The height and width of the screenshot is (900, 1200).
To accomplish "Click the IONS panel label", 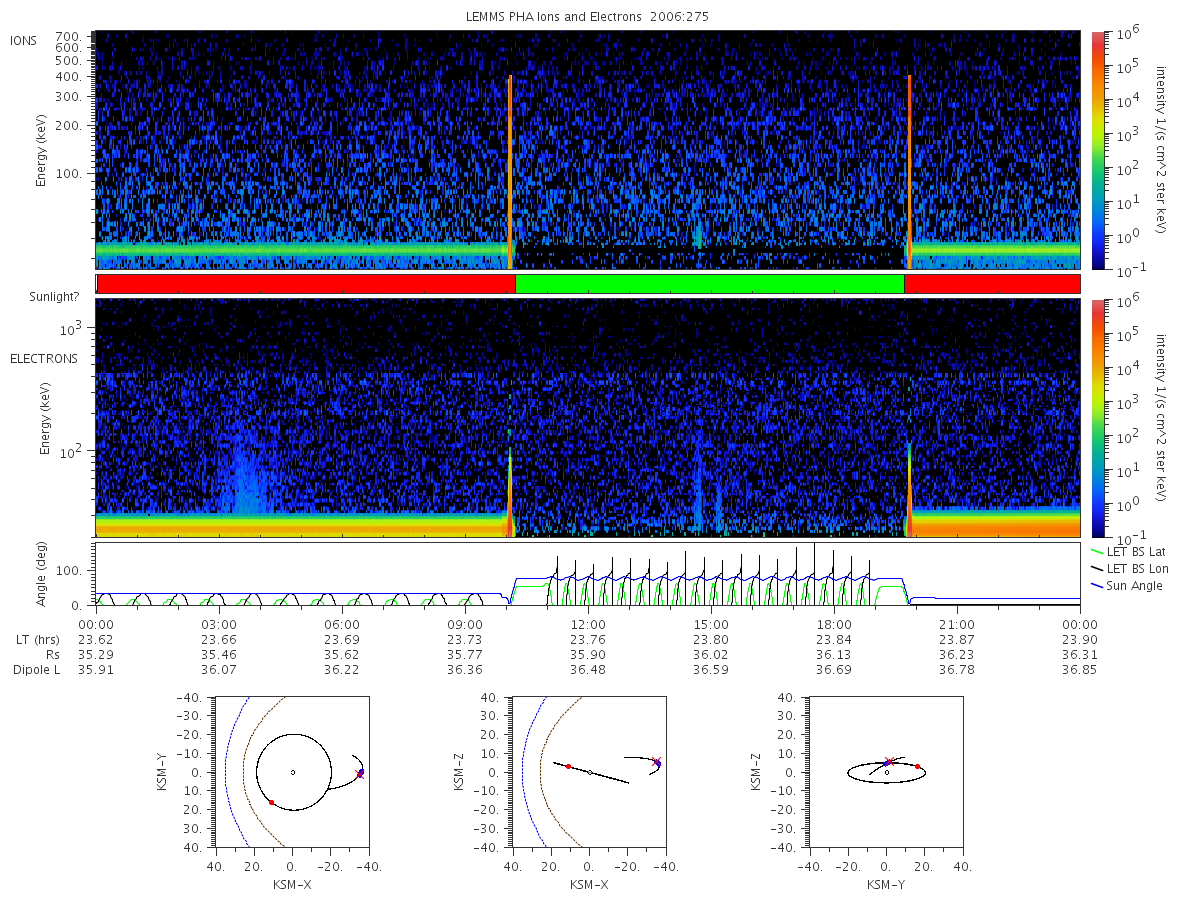I will coord(24,40).
